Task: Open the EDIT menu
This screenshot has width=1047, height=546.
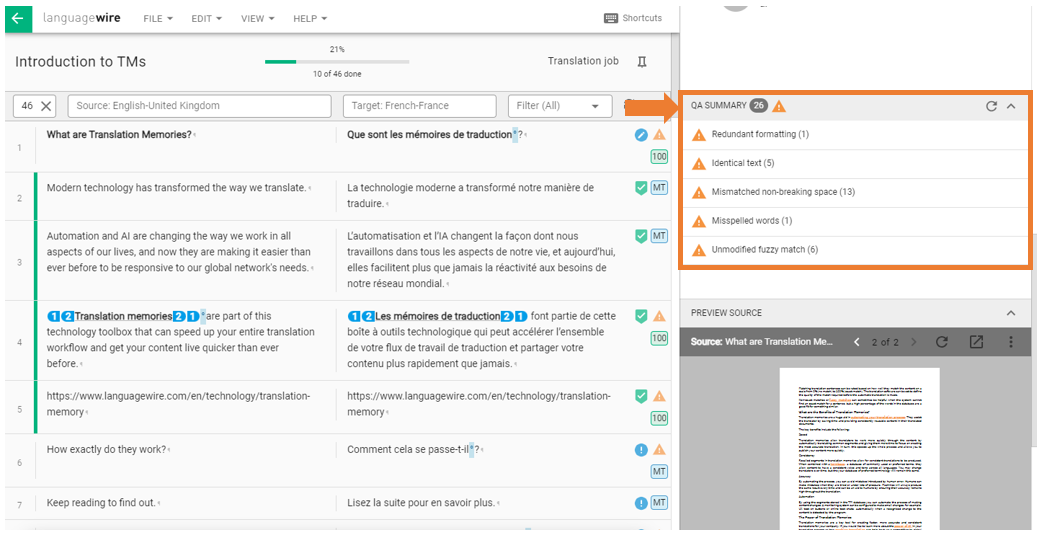Action: (x=206, y=19)
